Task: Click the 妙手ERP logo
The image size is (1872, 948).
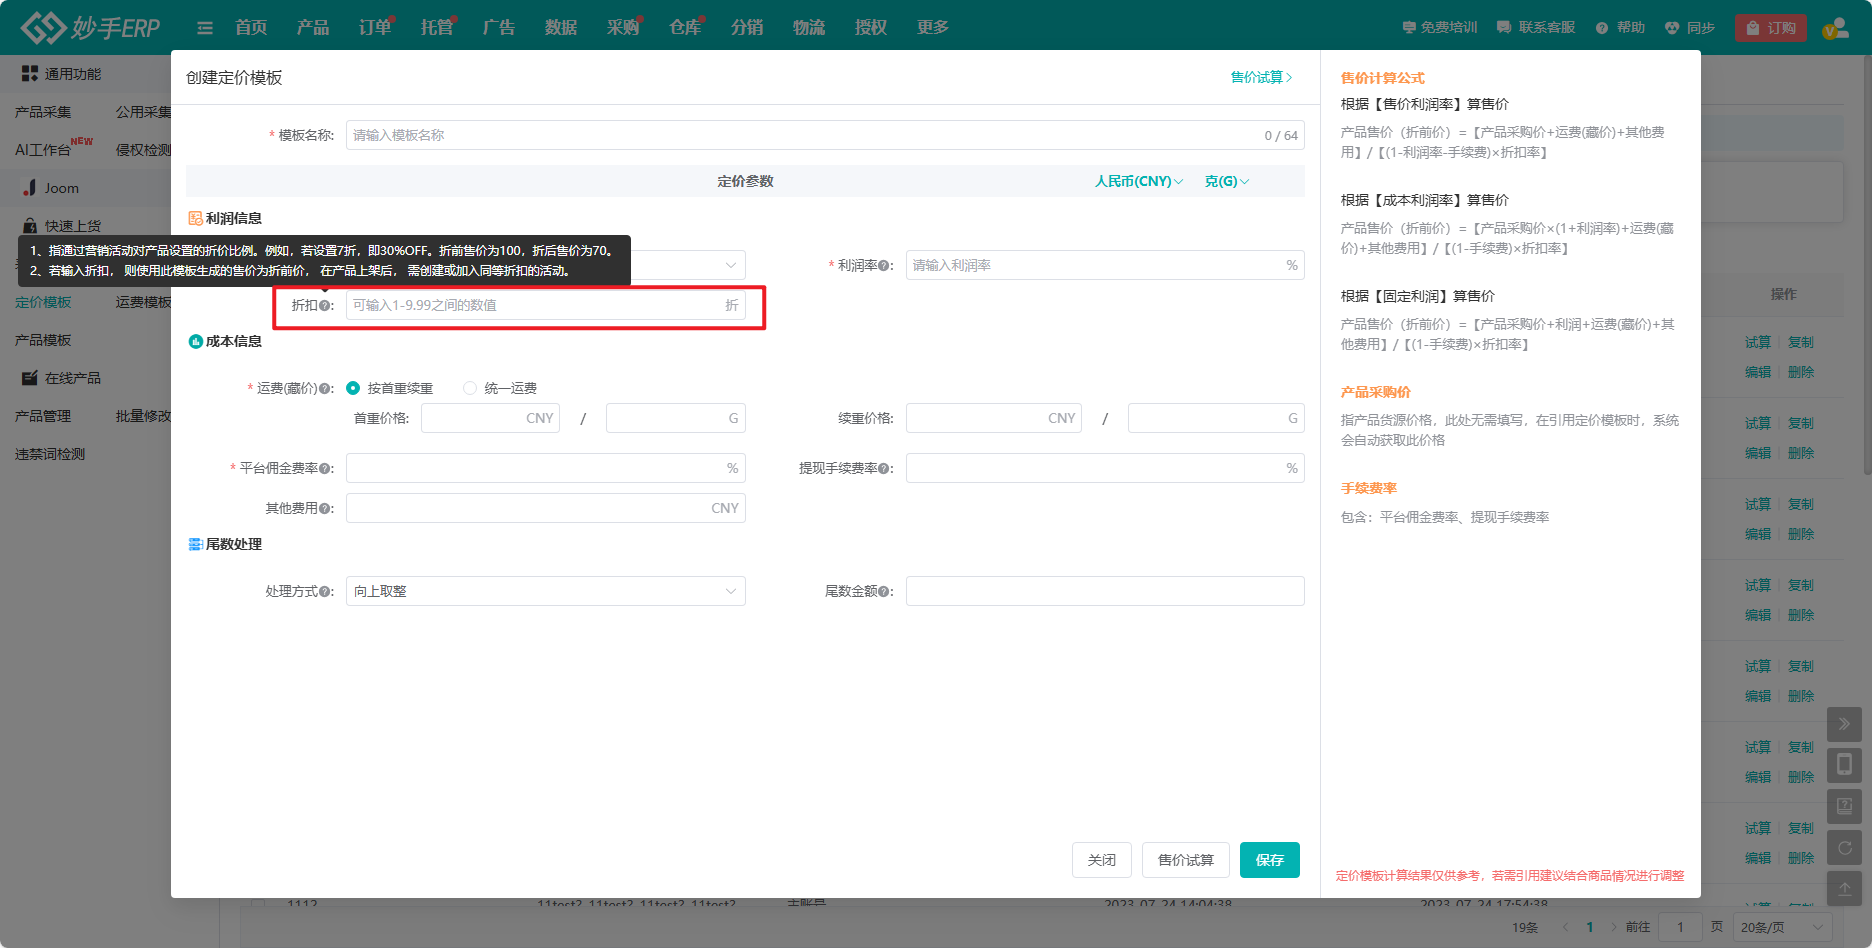Action: [90, 27]
